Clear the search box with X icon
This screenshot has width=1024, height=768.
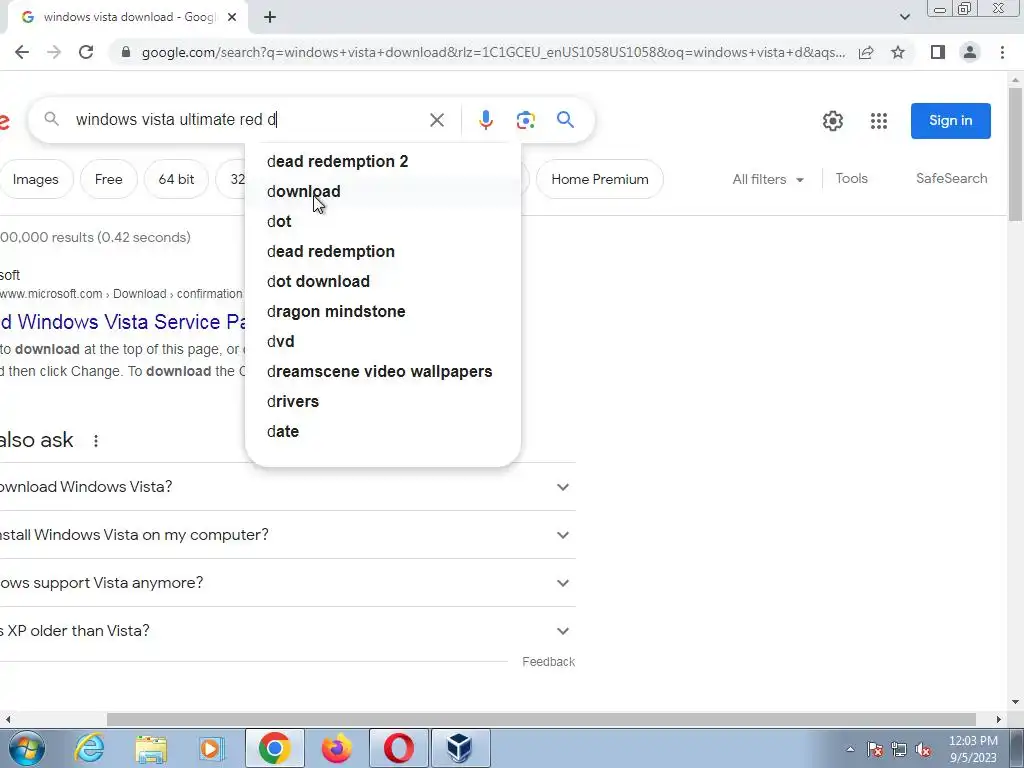(437, 120)
